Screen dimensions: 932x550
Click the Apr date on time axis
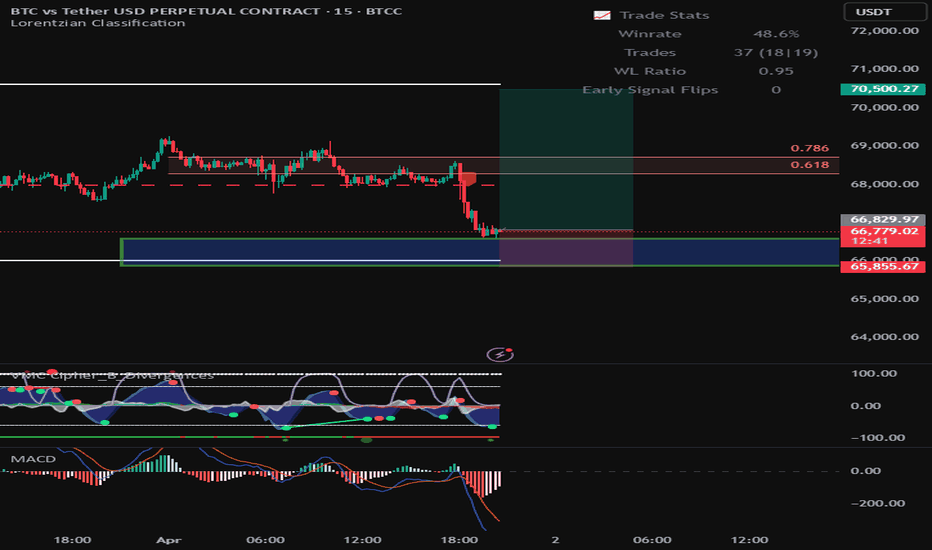coord(166,539)
